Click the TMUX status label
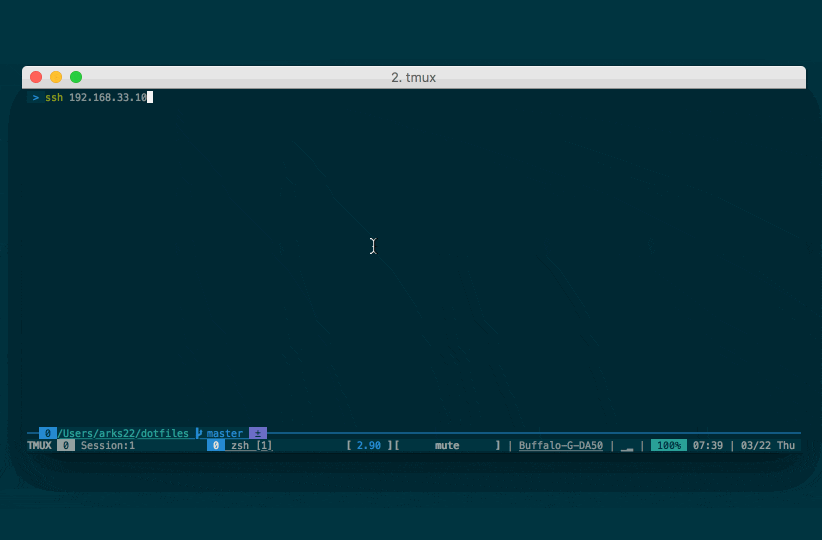This screenshot has width=822, height=540. [x=39, y=445]
